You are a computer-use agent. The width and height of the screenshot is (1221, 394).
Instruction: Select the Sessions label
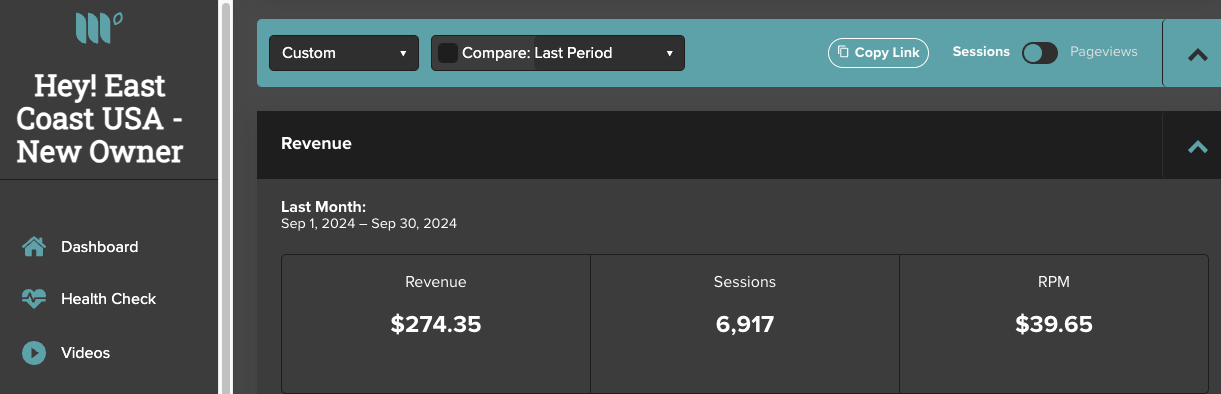tap(981, 51)
